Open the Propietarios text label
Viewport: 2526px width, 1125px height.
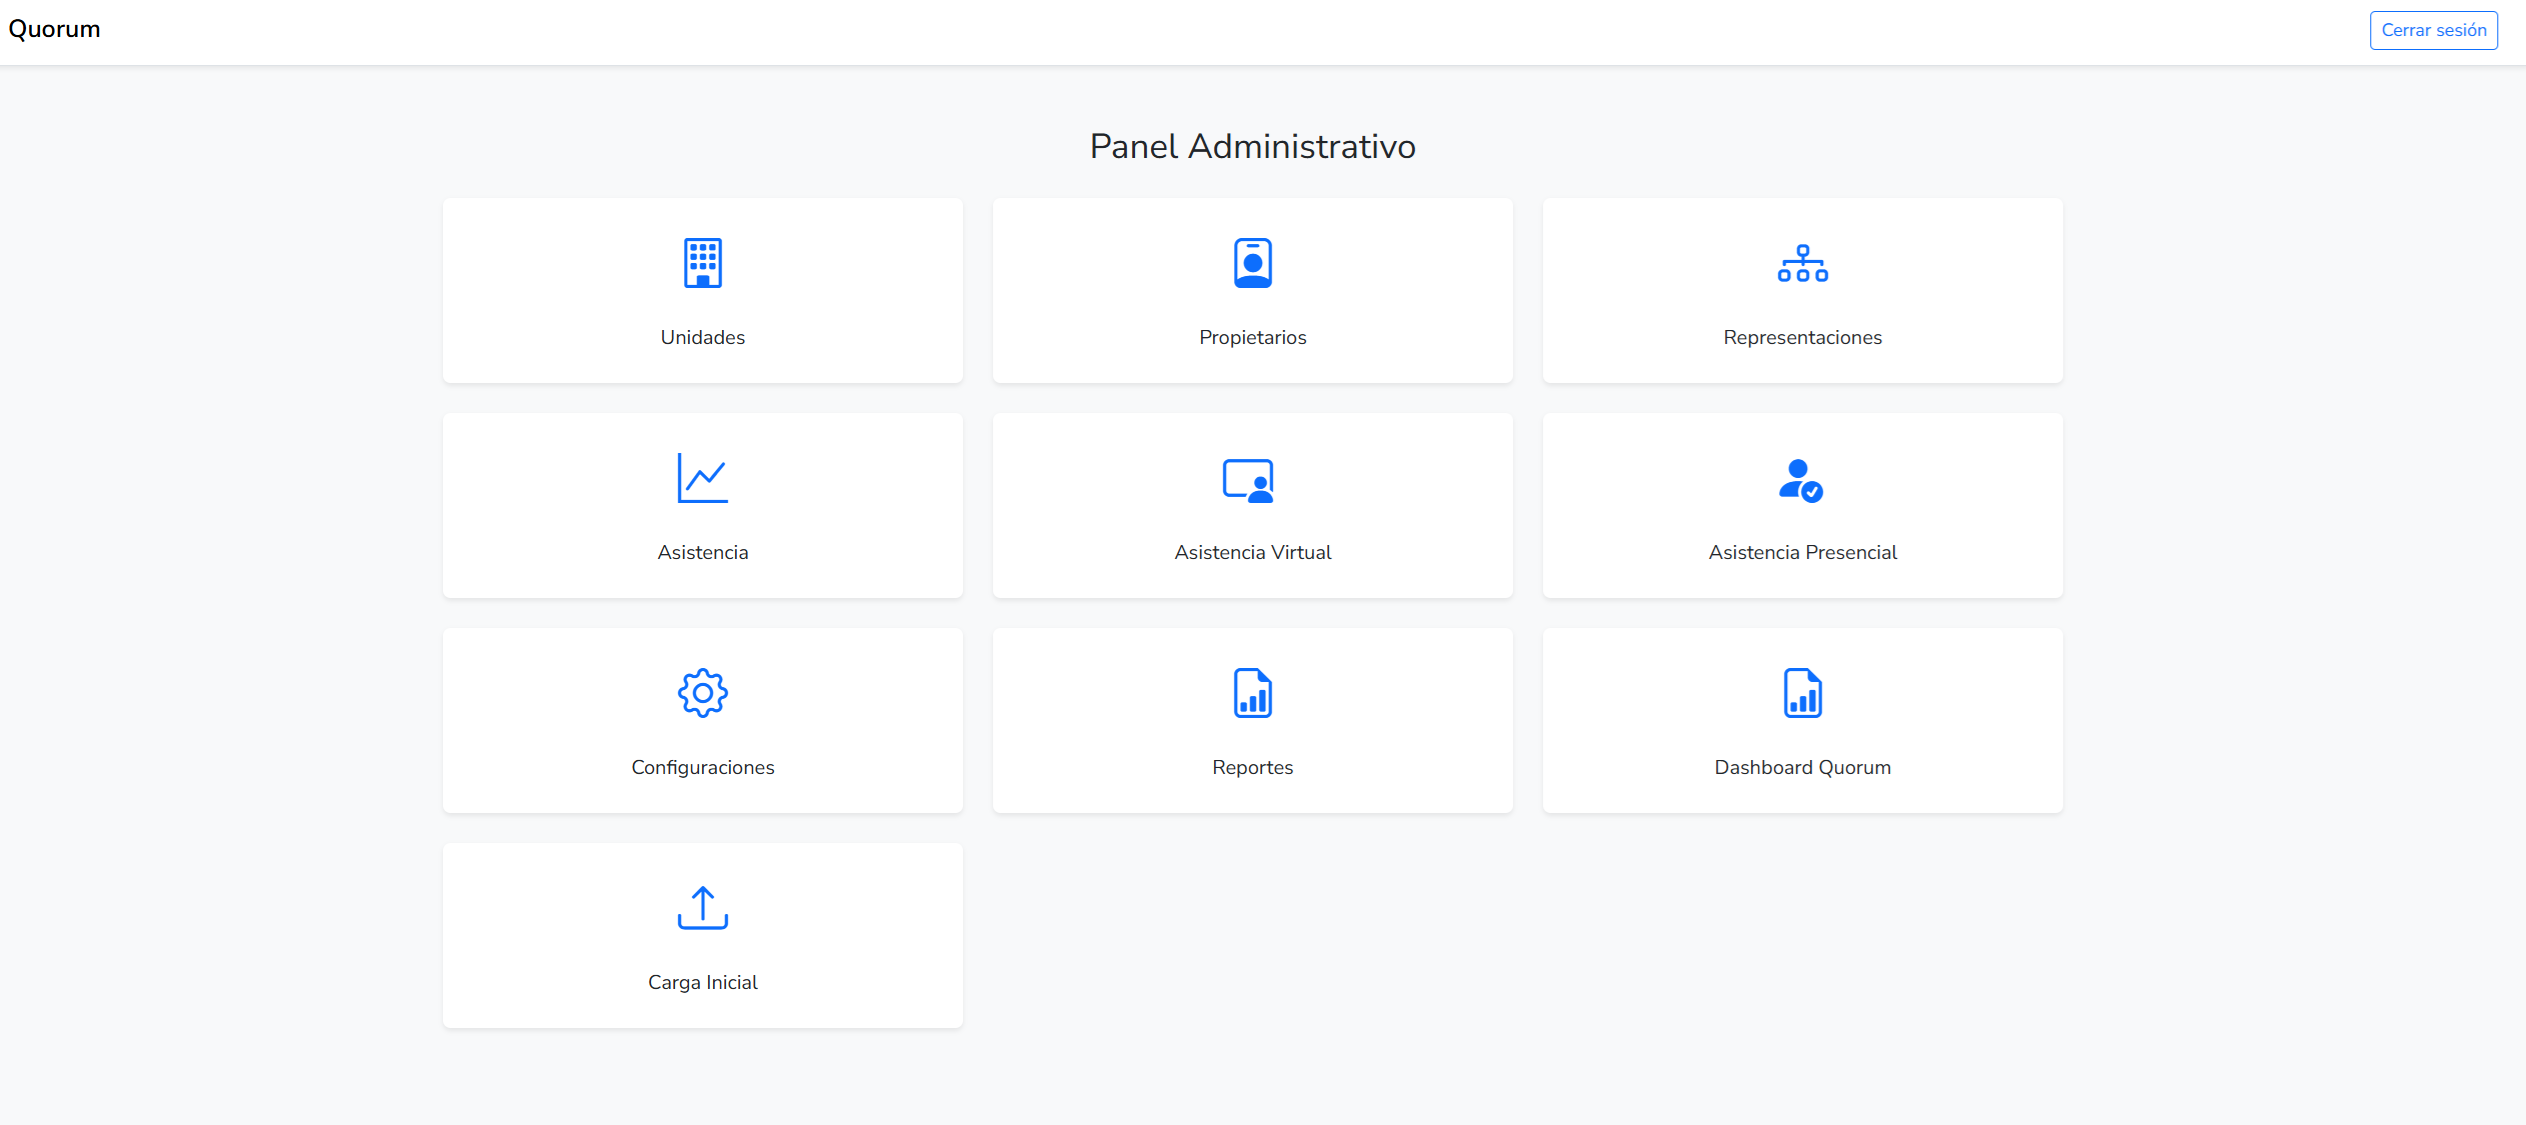pyautogui.click(x=1252, y=338)
